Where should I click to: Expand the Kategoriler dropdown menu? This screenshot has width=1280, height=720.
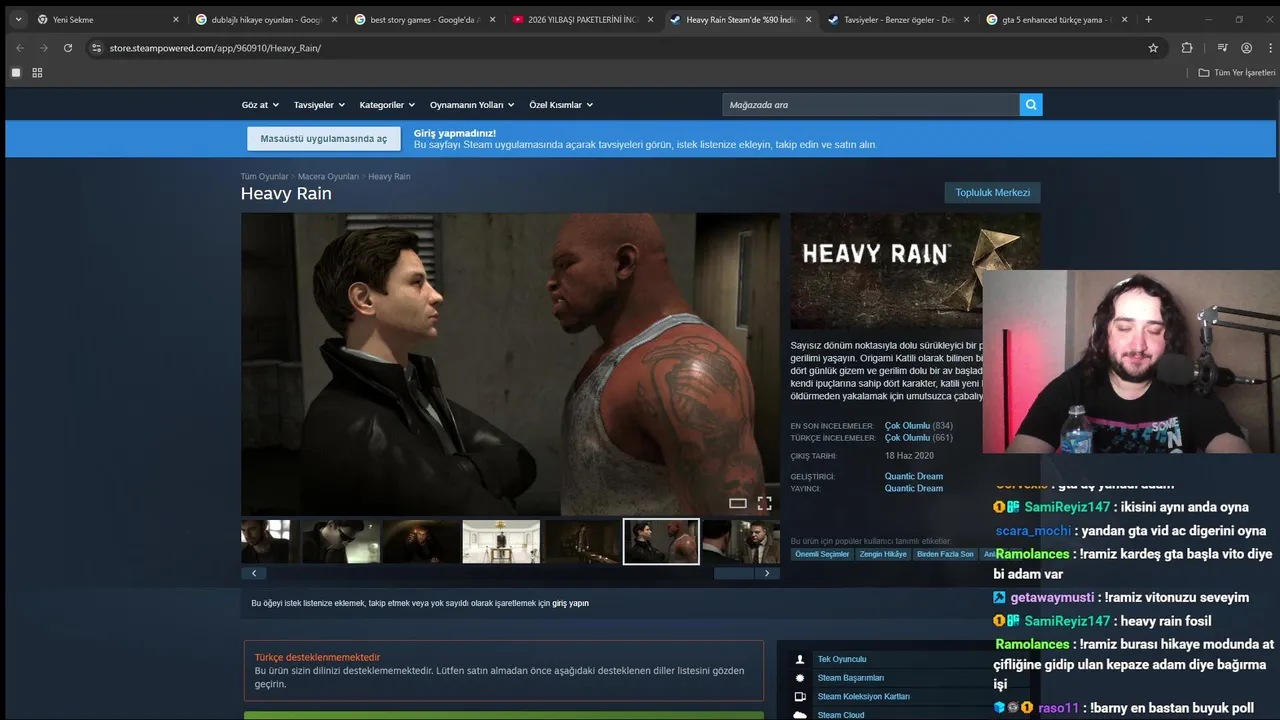[387, 105]
